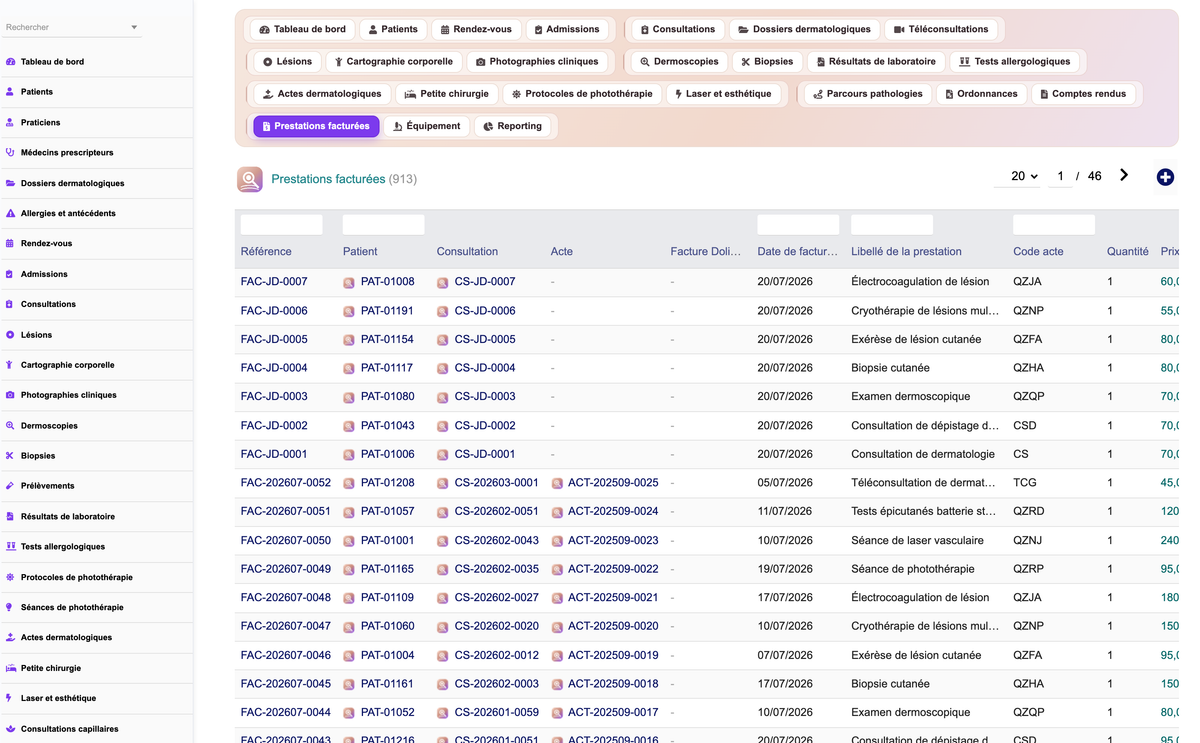The image size is (1200, 743).
Task: Open consultation CS-202602-0027 link
Action: pyautogui.click(x=496, y=598)
